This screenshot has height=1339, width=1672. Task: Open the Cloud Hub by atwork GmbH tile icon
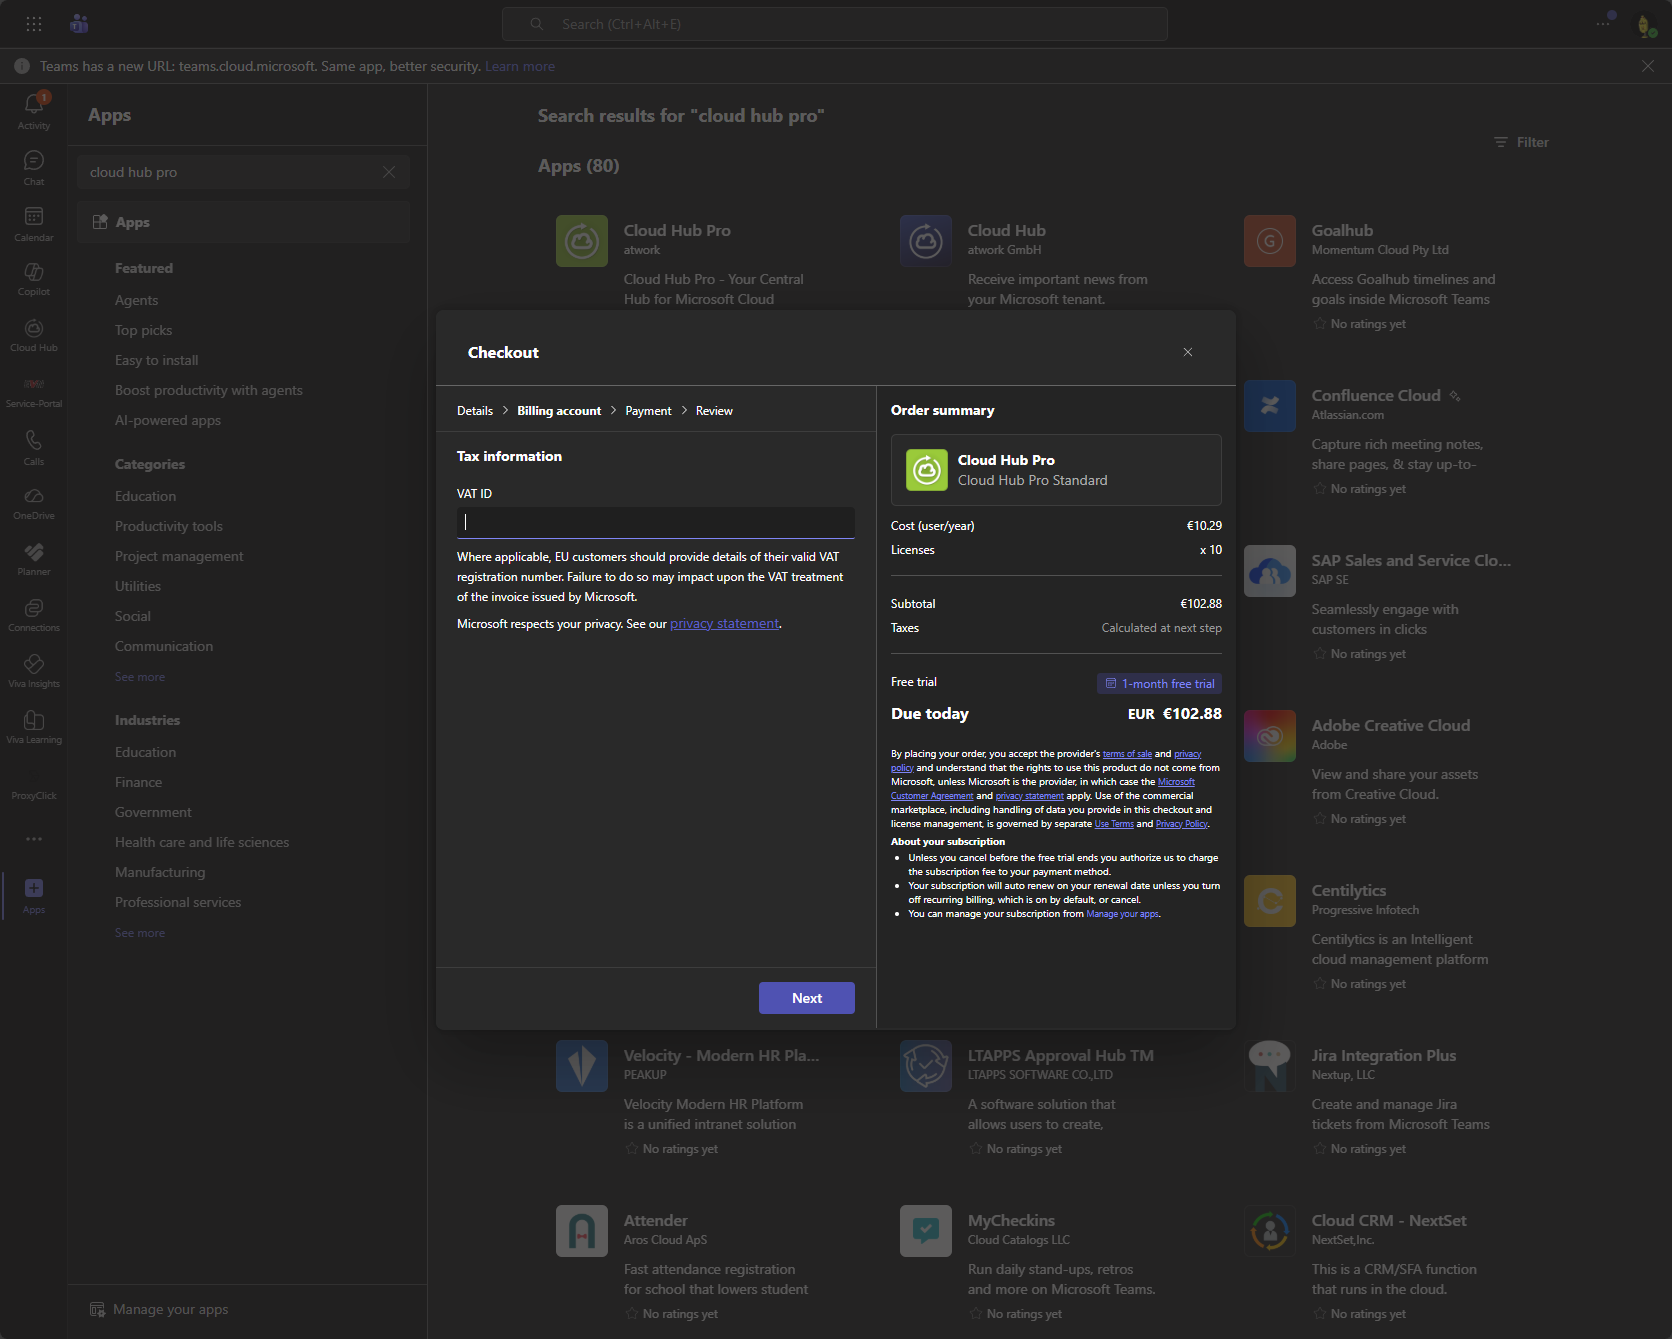926,241
